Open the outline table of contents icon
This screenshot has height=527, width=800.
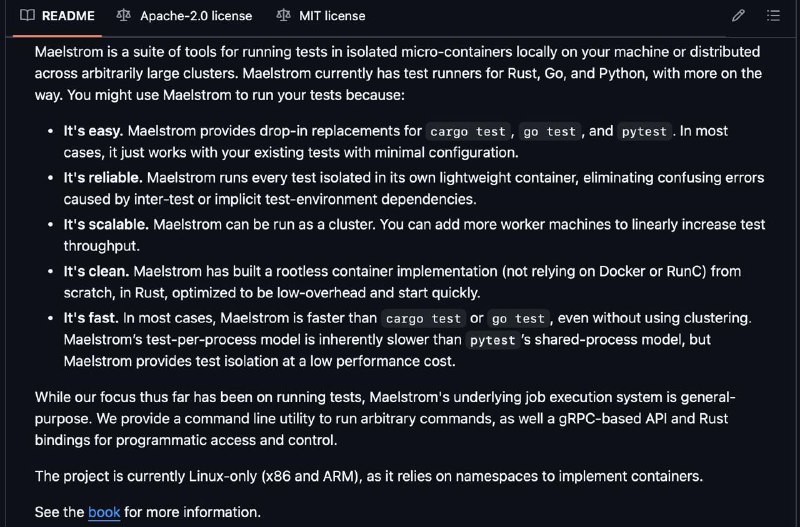(x=773, y=16)
